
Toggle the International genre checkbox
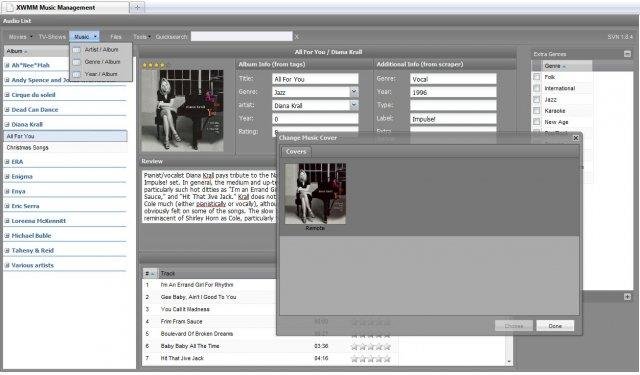coord(537,88)
